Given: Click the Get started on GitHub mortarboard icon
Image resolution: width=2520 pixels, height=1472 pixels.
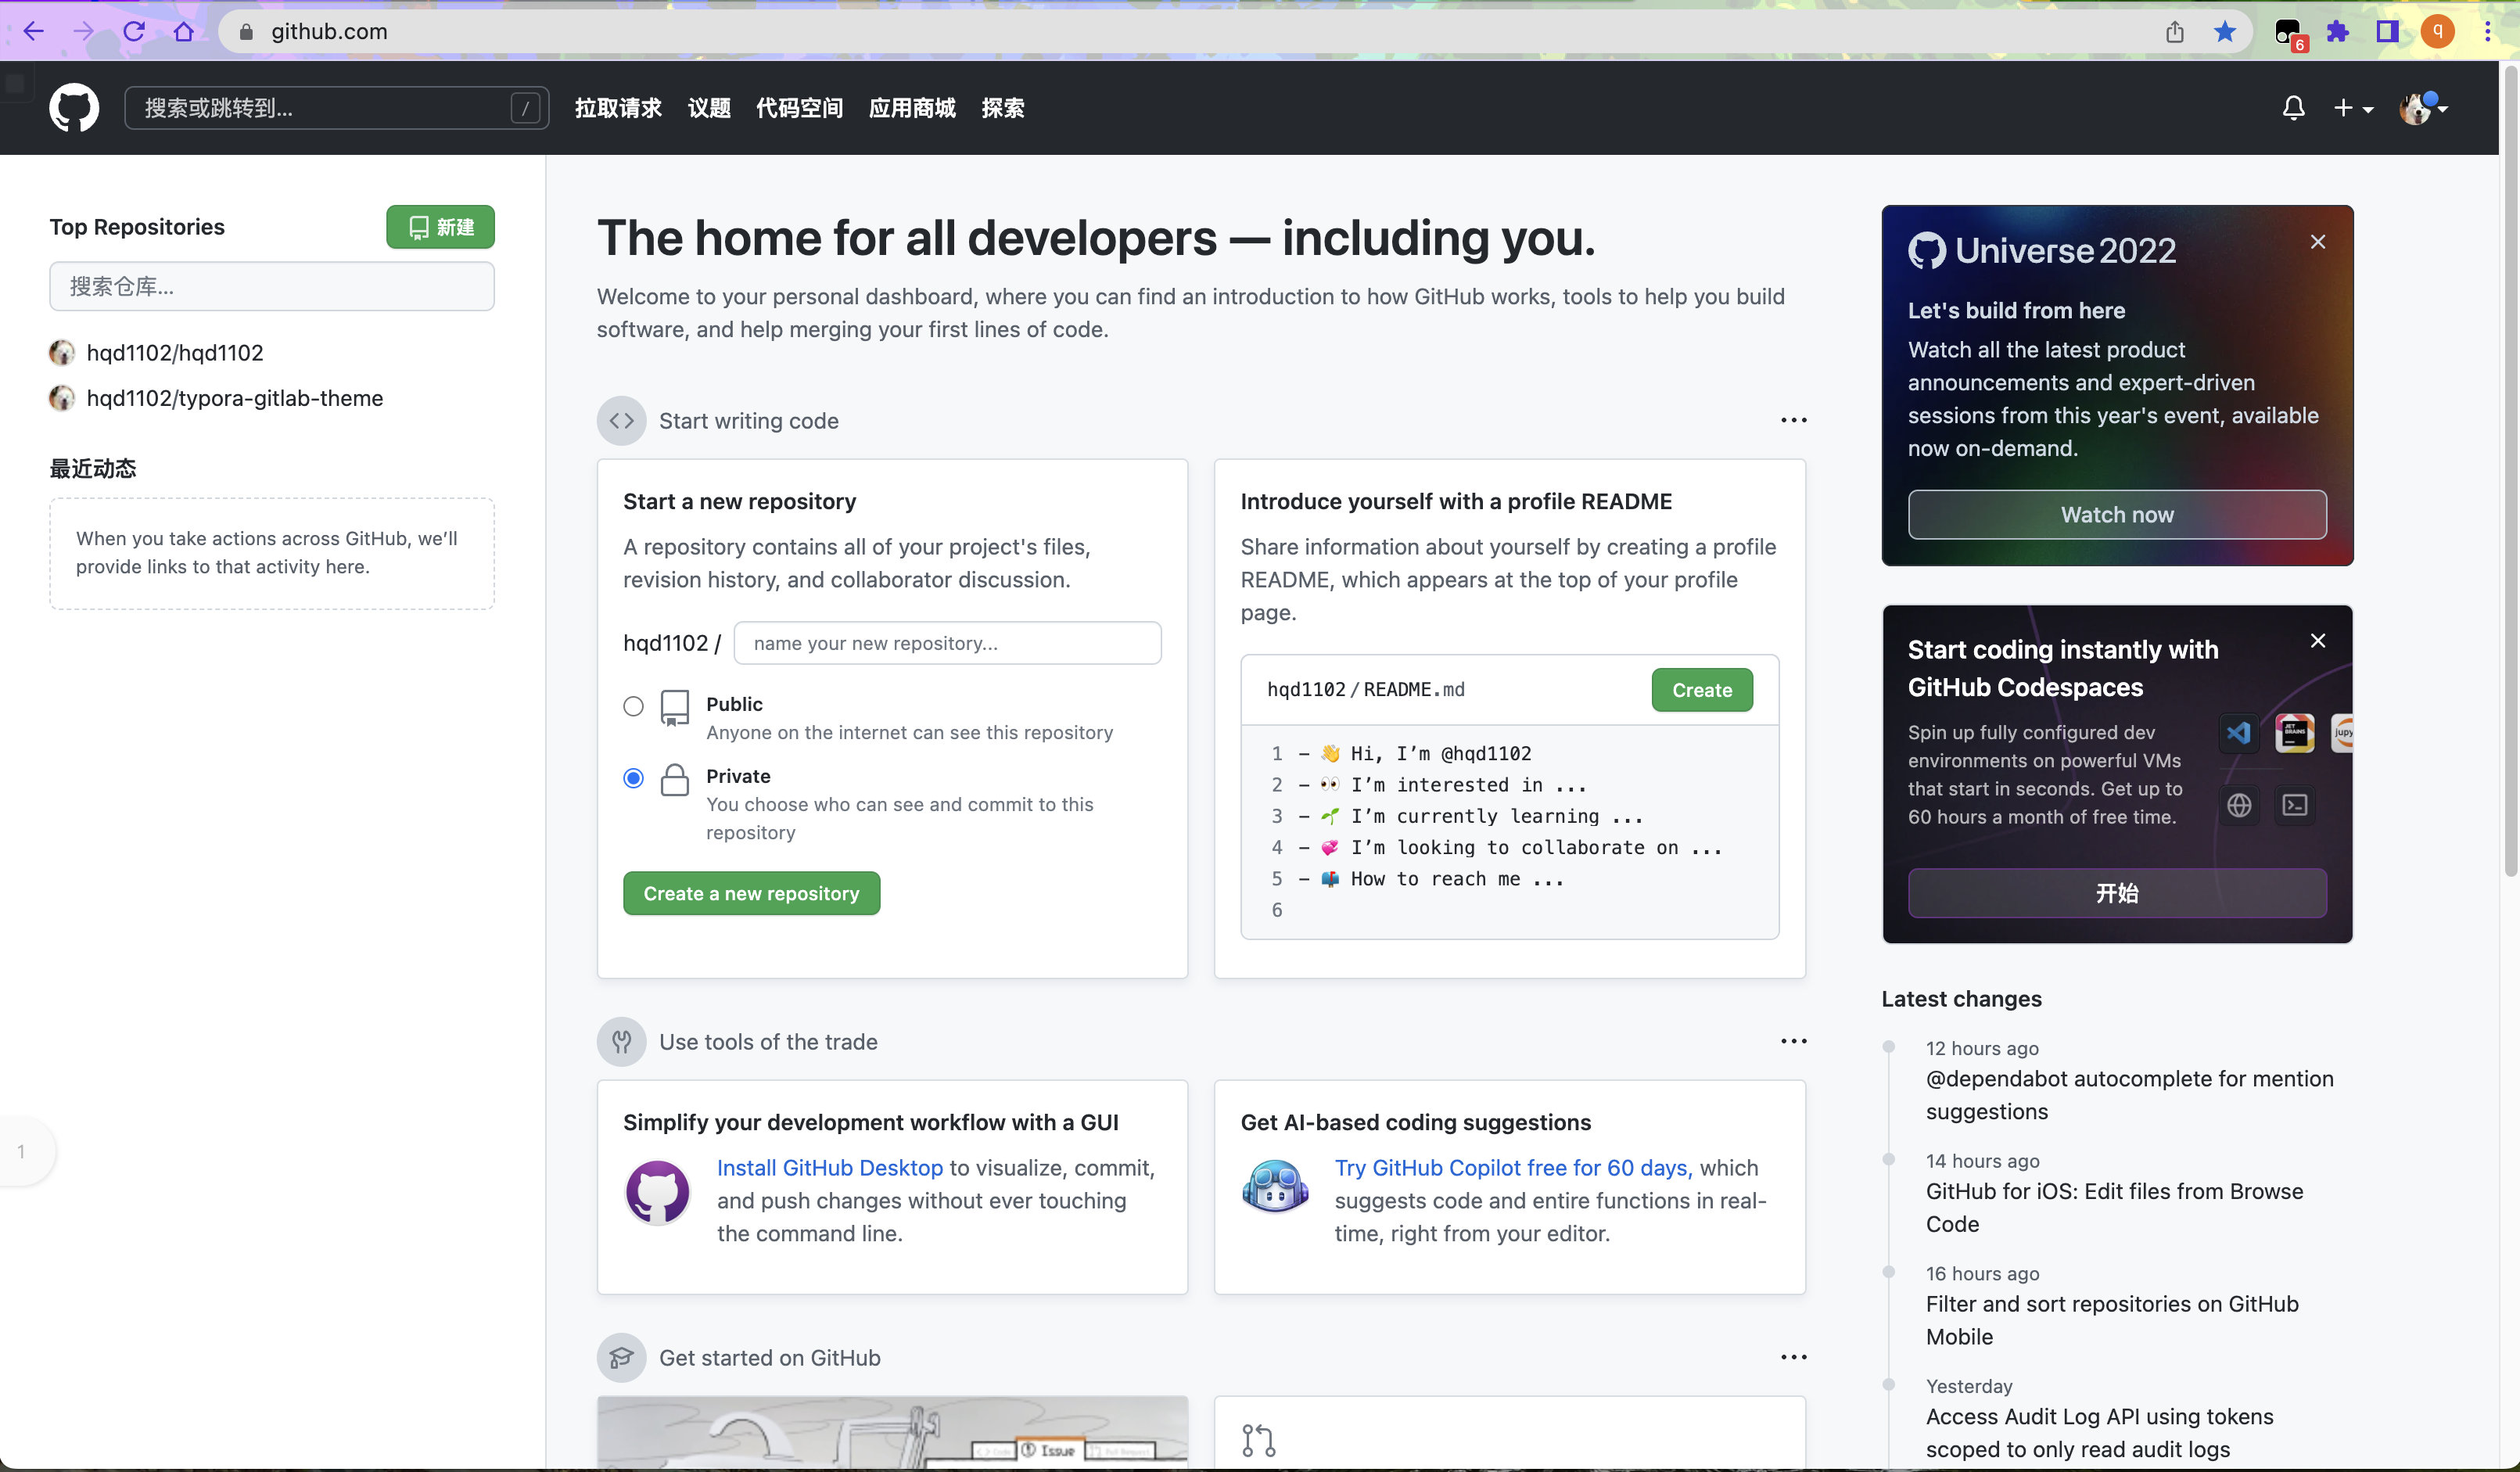Looking at the screenshot, I should pos(620,1356).
